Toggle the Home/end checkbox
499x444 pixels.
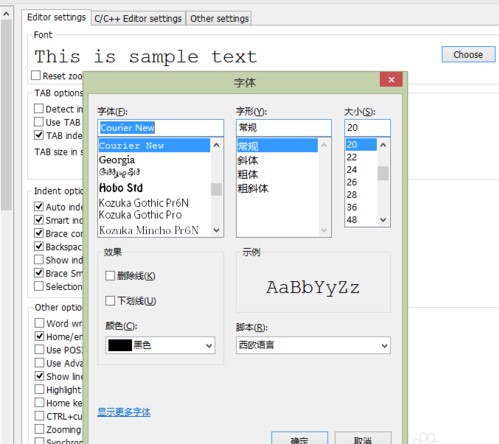(39, 336)
